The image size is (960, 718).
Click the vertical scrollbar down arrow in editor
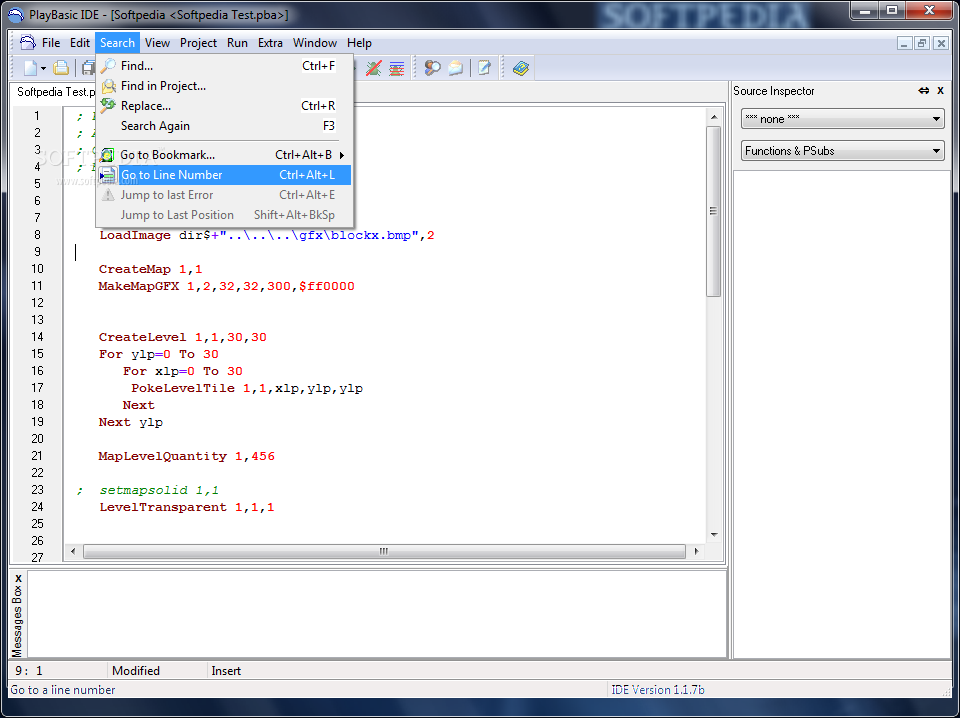pos(714,534)
